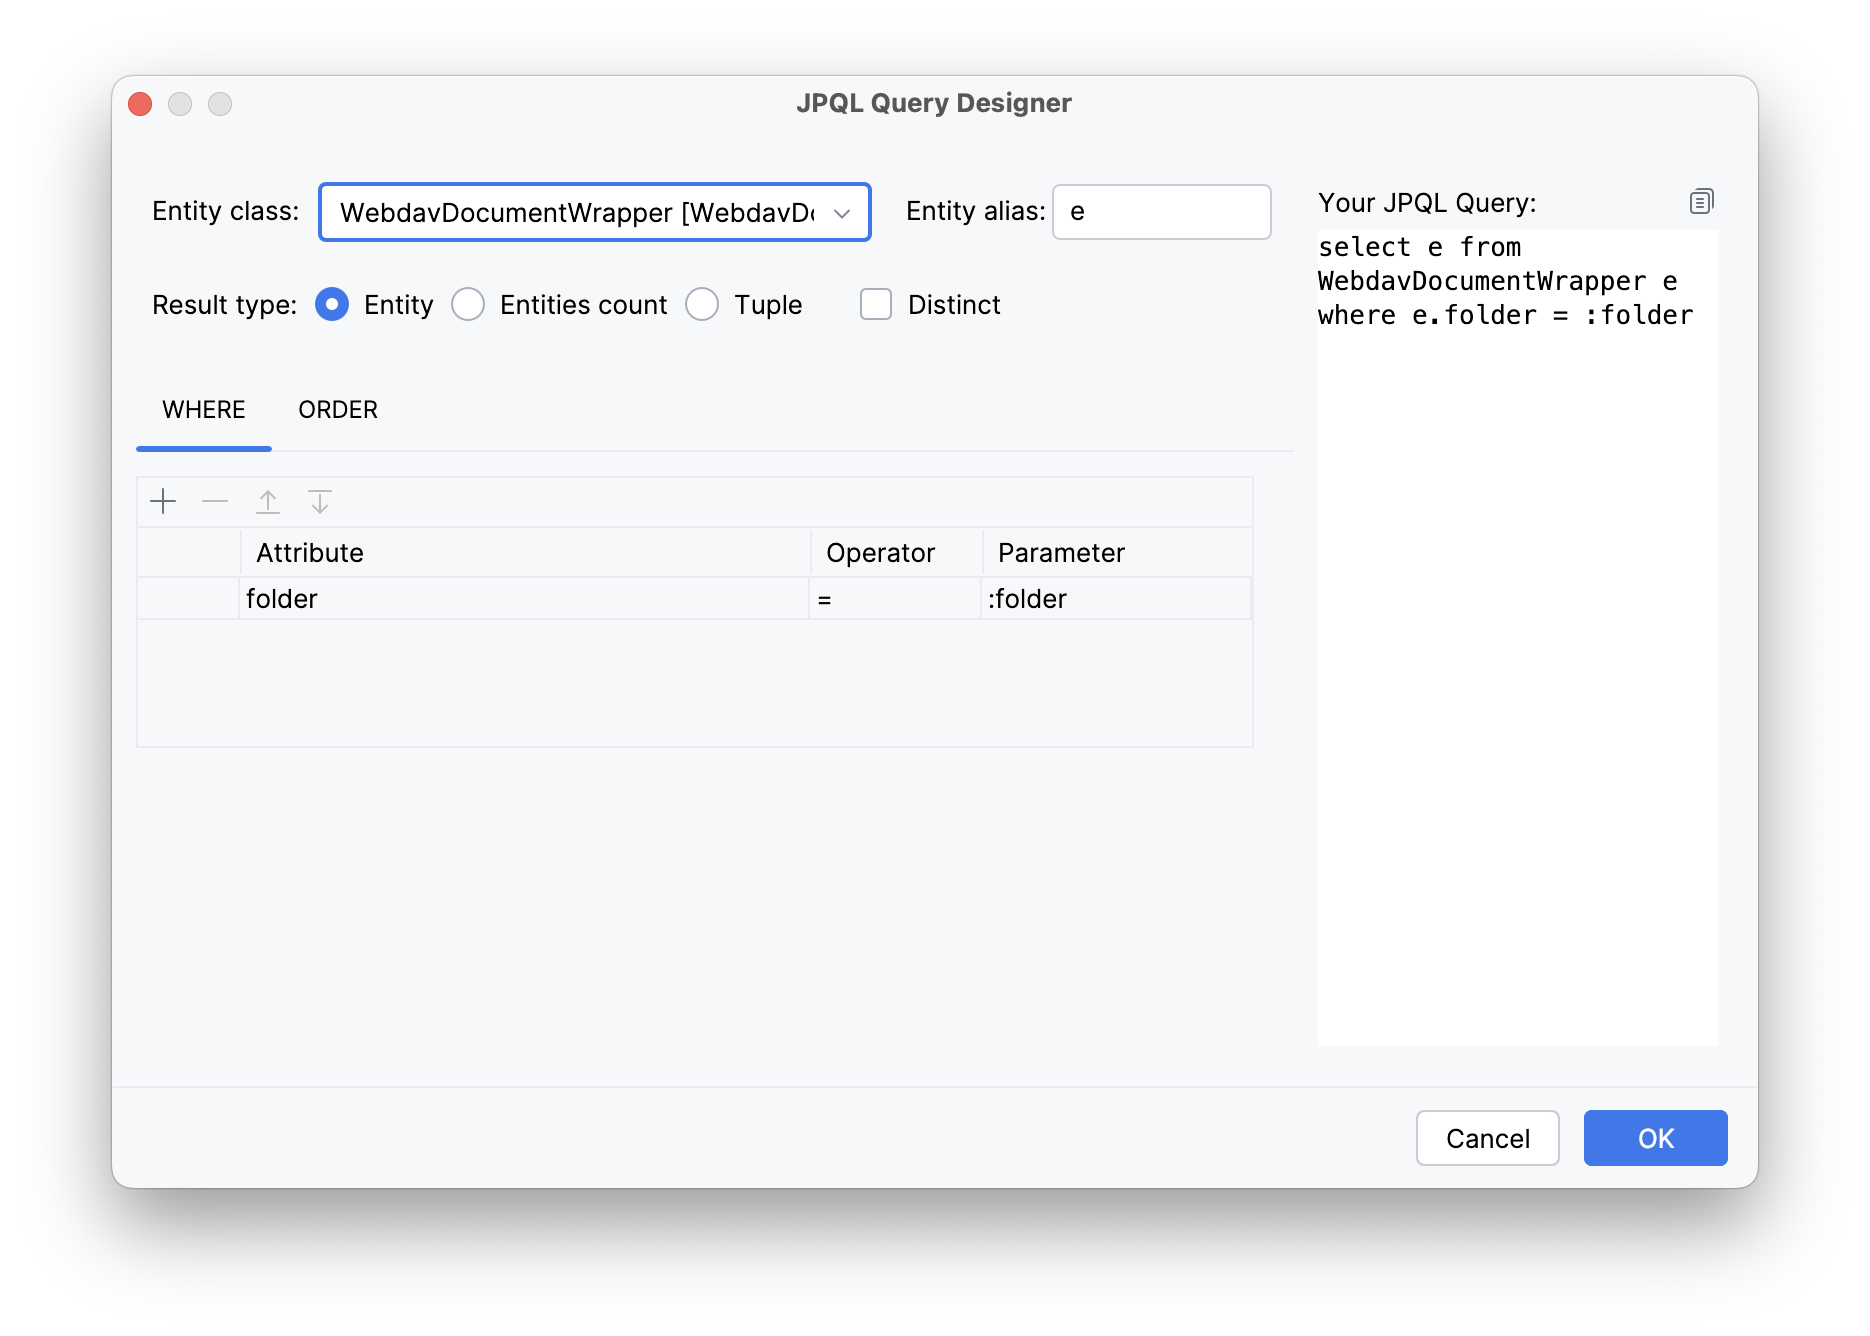1870x1336 pixels.
Task: Confirm with the OK button
Action: click(x=1654, y=1138)
